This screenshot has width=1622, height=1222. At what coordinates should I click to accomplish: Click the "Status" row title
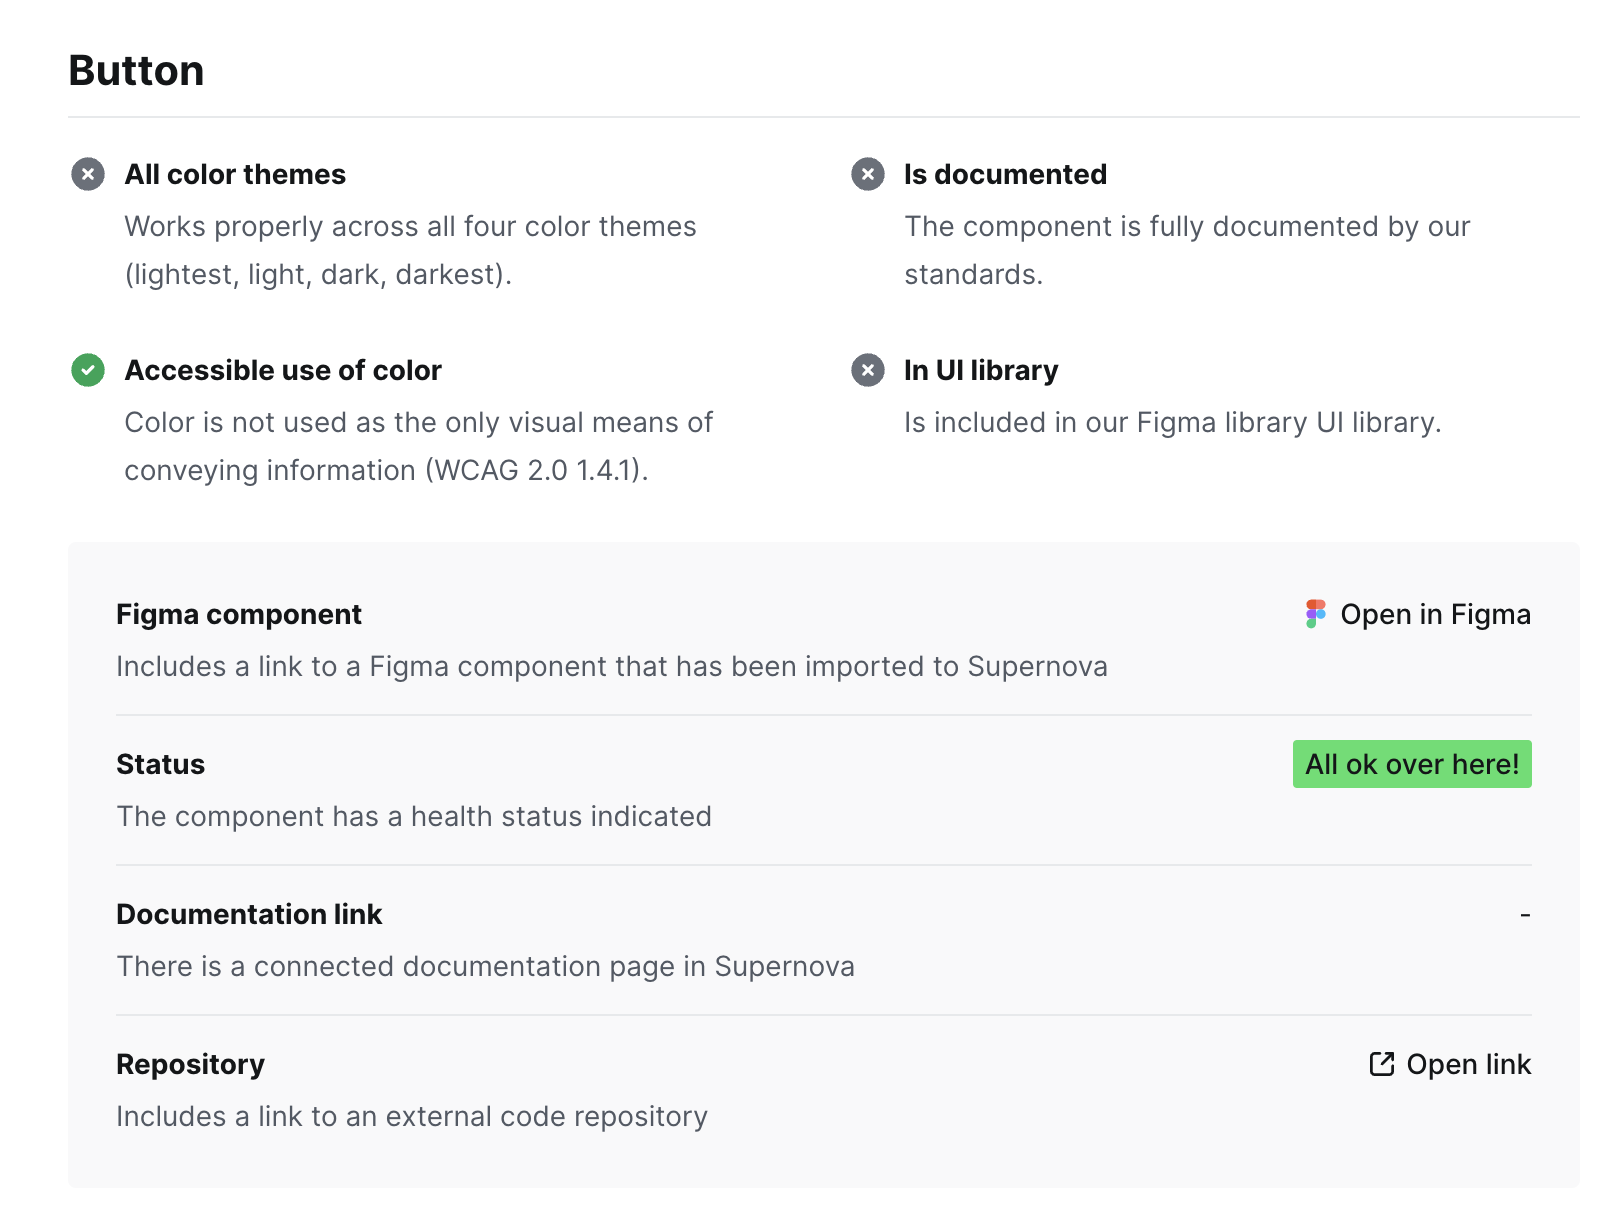coord(160,764)
